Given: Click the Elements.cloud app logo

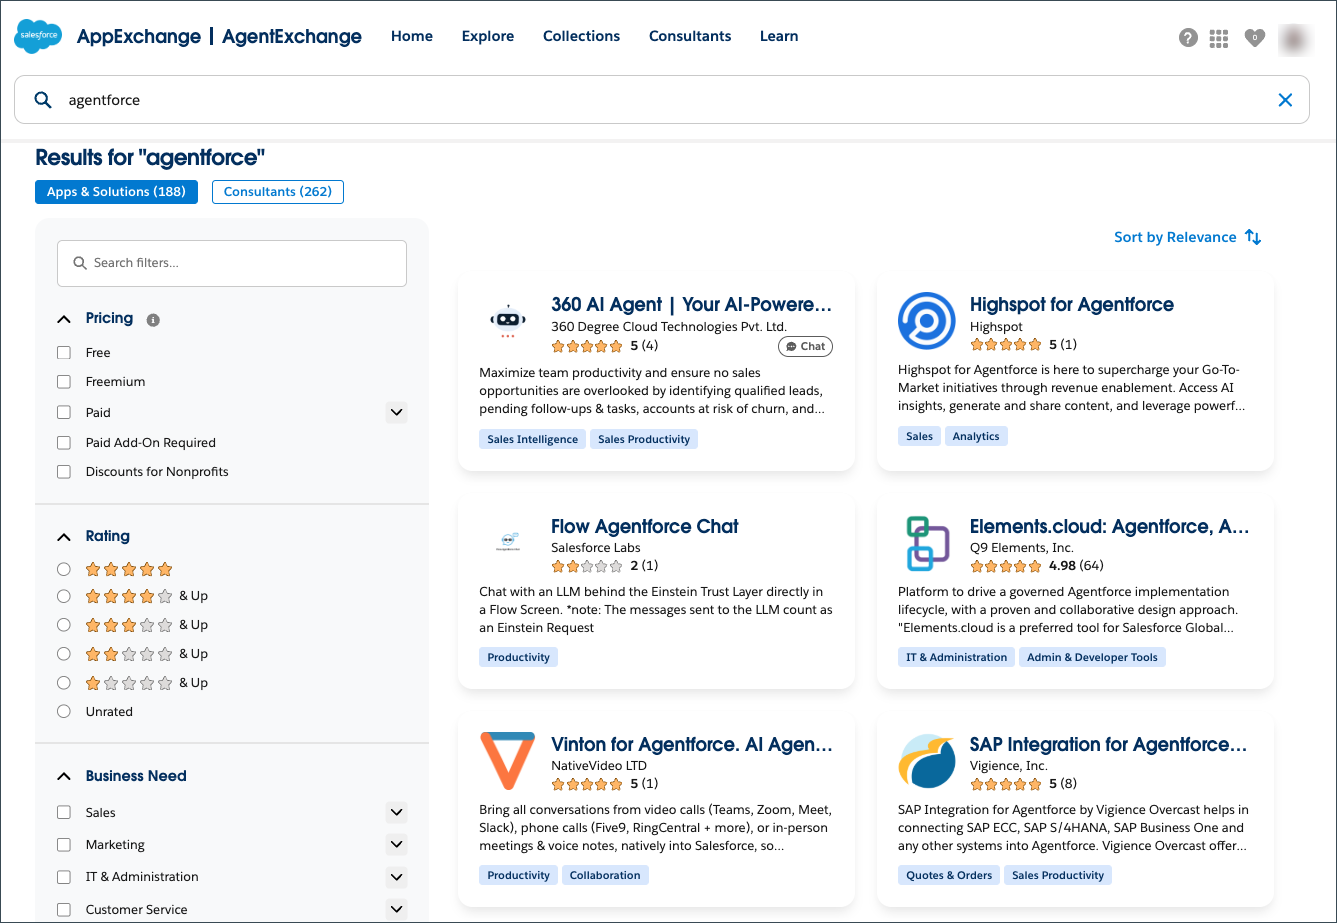Looking at the screenshot, I should pyautogui.click(x=926, y=542).
